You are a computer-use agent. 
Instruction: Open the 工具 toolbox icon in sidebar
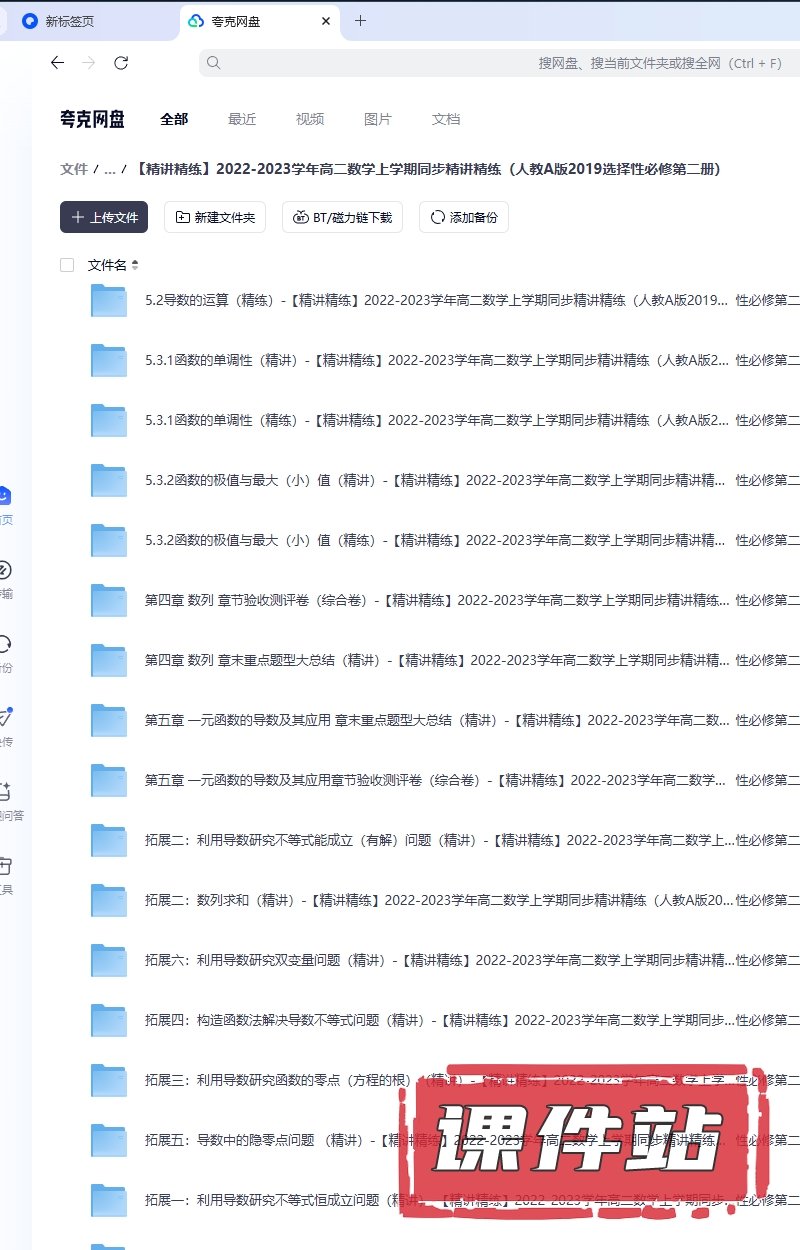[5, 865]
